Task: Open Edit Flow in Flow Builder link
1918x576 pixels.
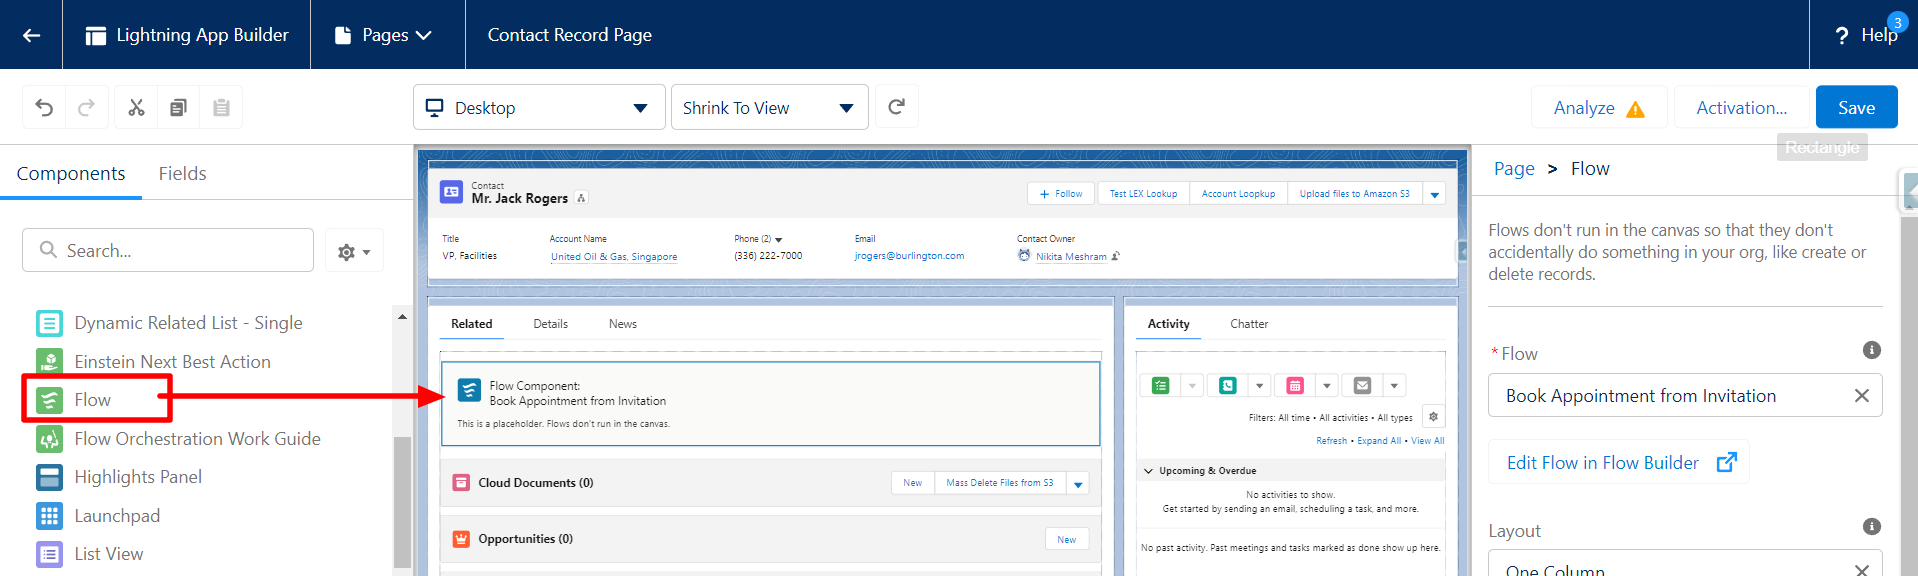Action: [x=1620, y=462]
